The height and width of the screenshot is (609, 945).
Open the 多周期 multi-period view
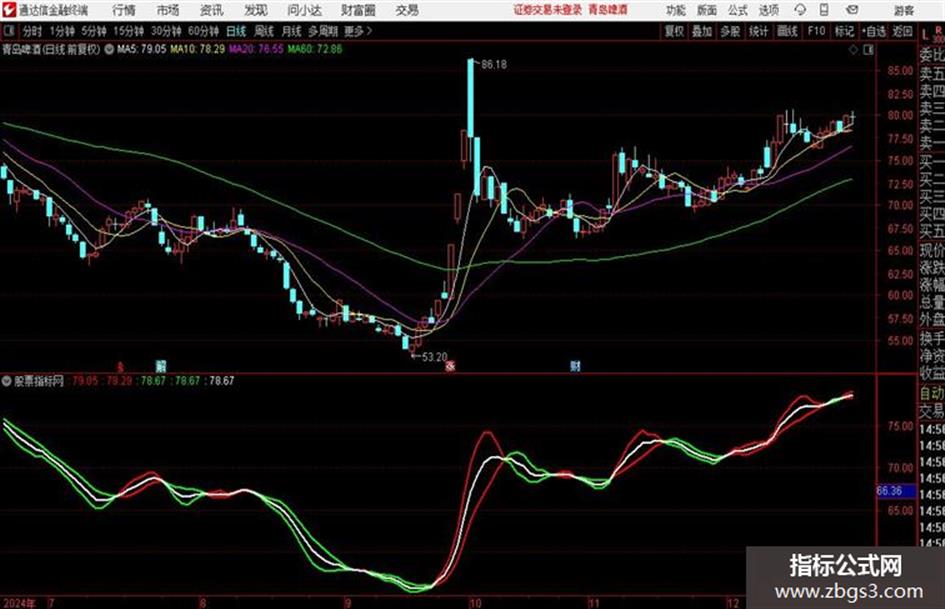[323, 31]
